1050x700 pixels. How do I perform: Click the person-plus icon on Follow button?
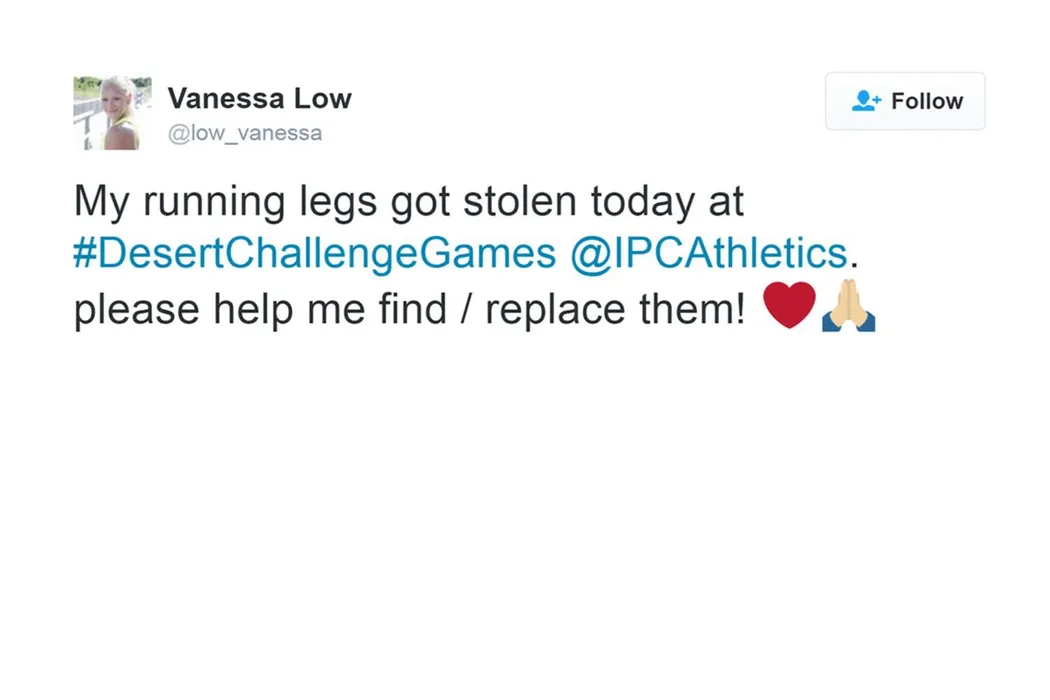coord(866,101)
